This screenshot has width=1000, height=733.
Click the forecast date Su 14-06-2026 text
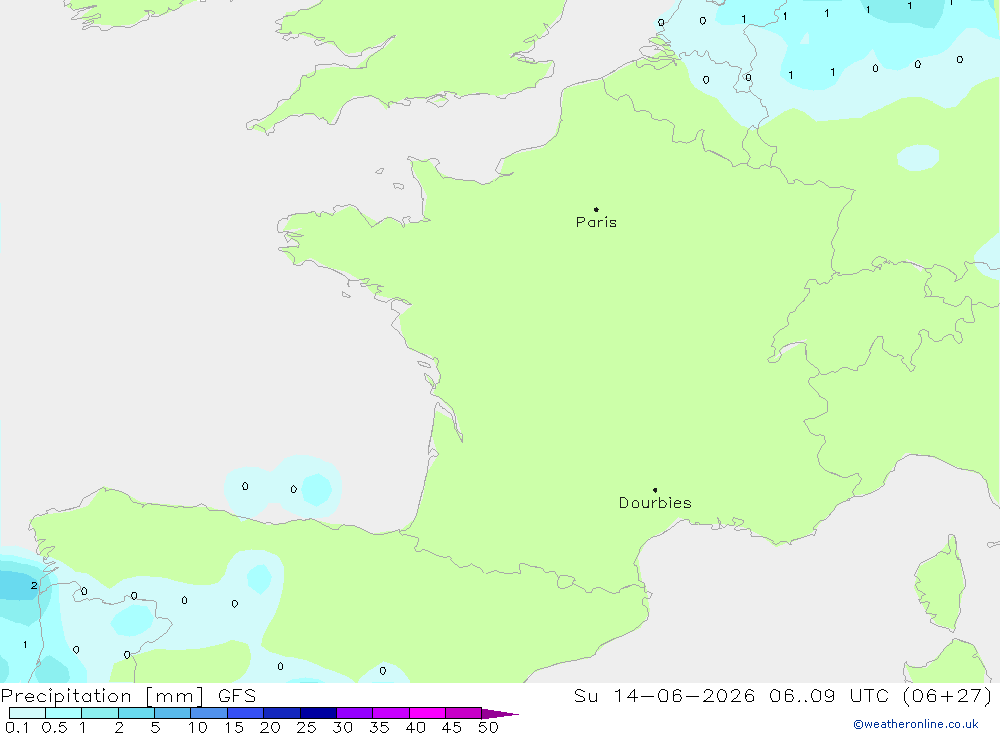click(664, 695)
